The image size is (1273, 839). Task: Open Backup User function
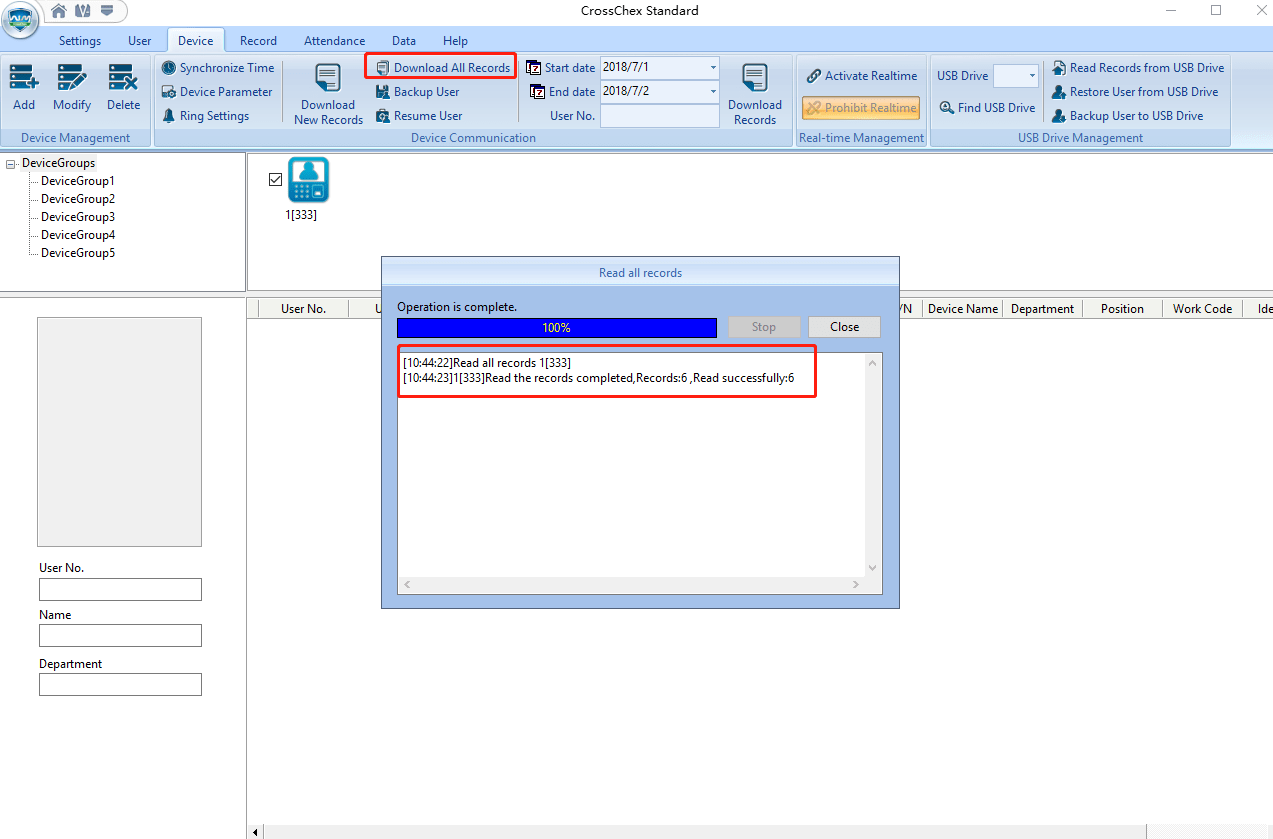pos(418,92)
